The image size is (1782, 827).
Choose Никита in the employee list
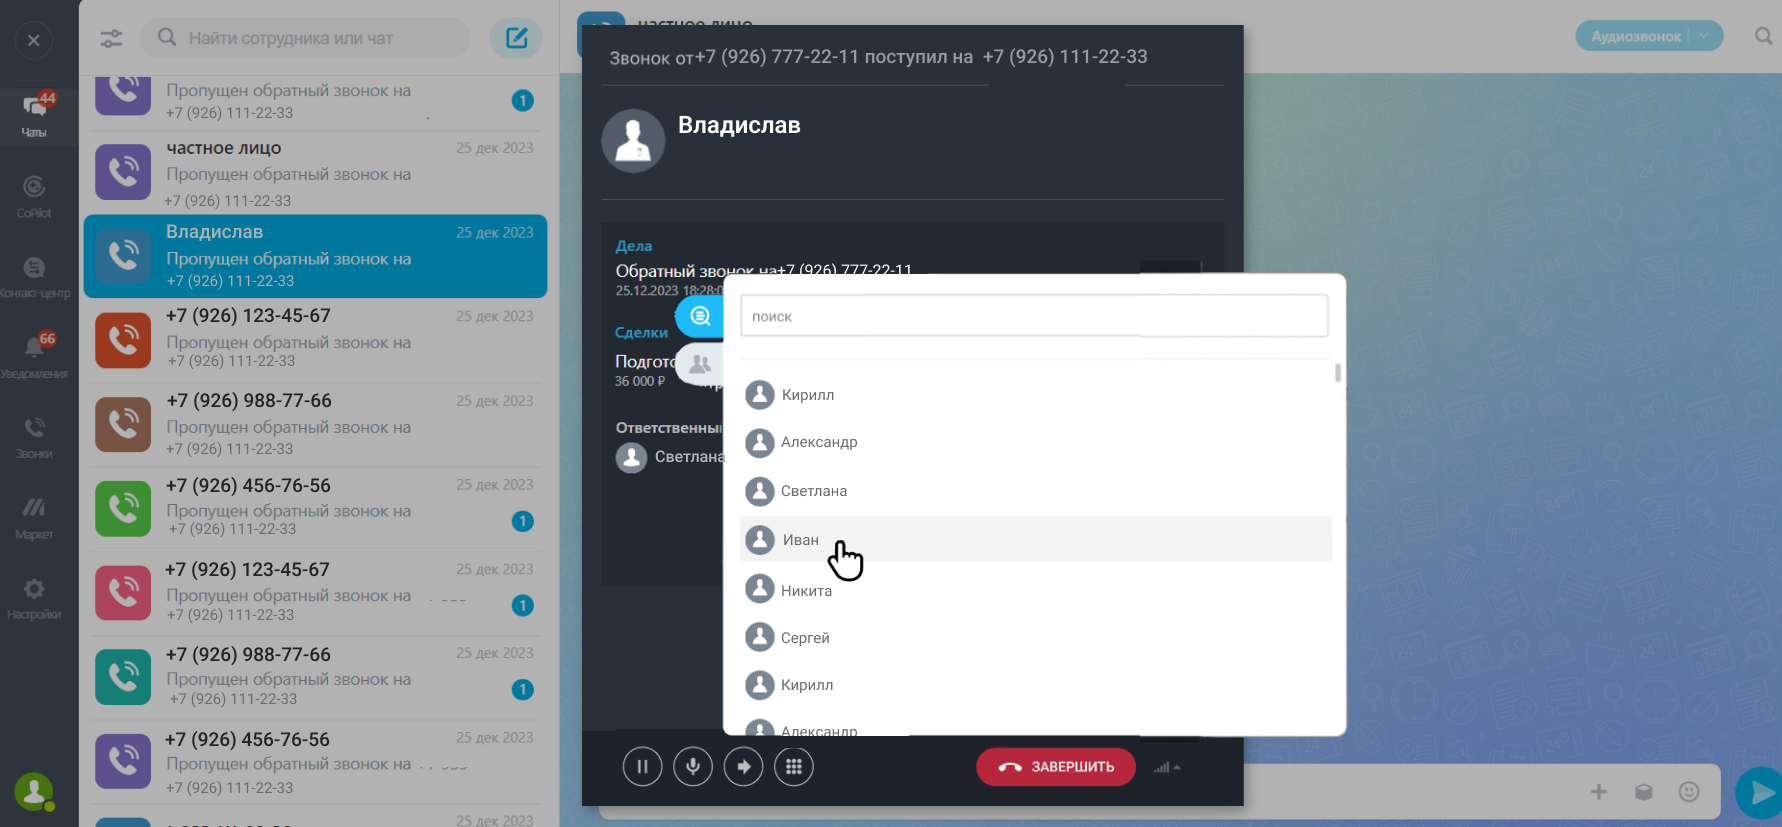click(806, 591)
